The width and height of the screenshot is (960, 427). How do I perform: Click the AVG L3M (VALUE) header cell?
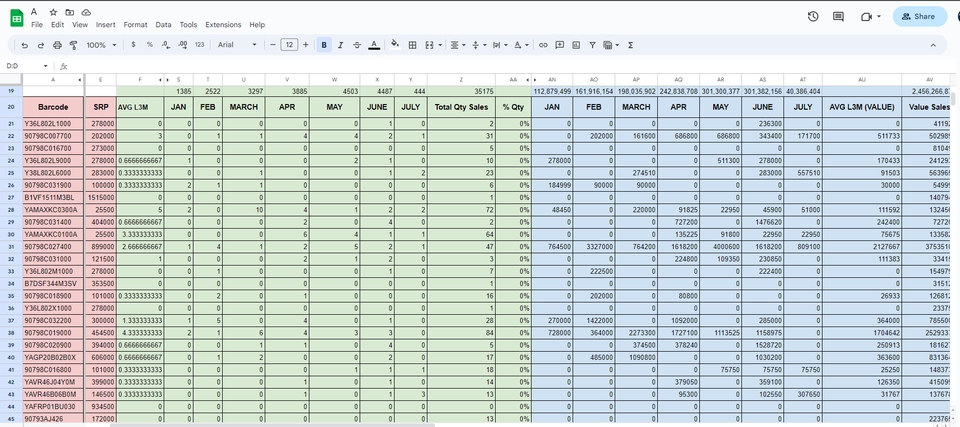coord(861,107)
